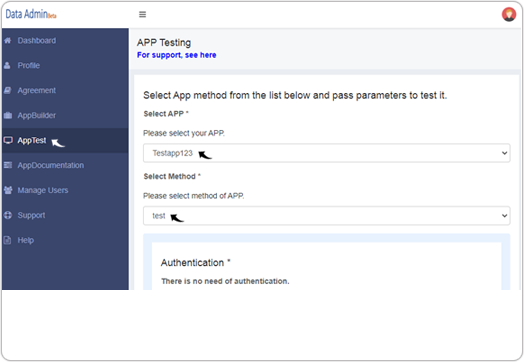Click the chevron arrow of Testapp123 dropdown
The image size is (524, 362).
(x=504, y=153)
